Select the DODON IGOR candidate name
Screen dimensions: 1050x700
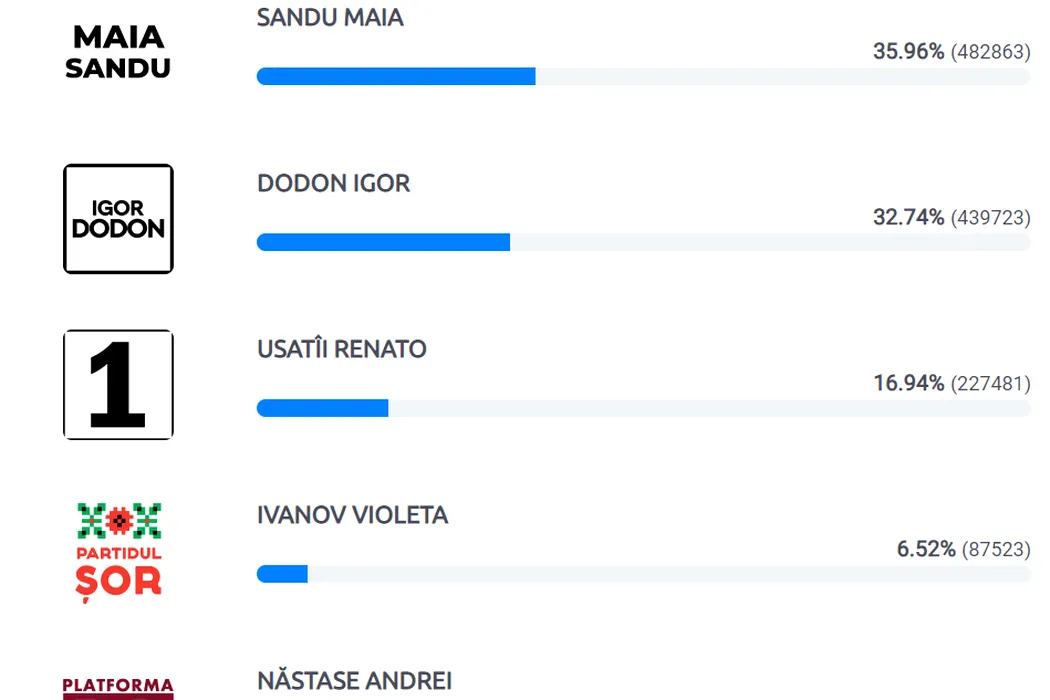333,183
